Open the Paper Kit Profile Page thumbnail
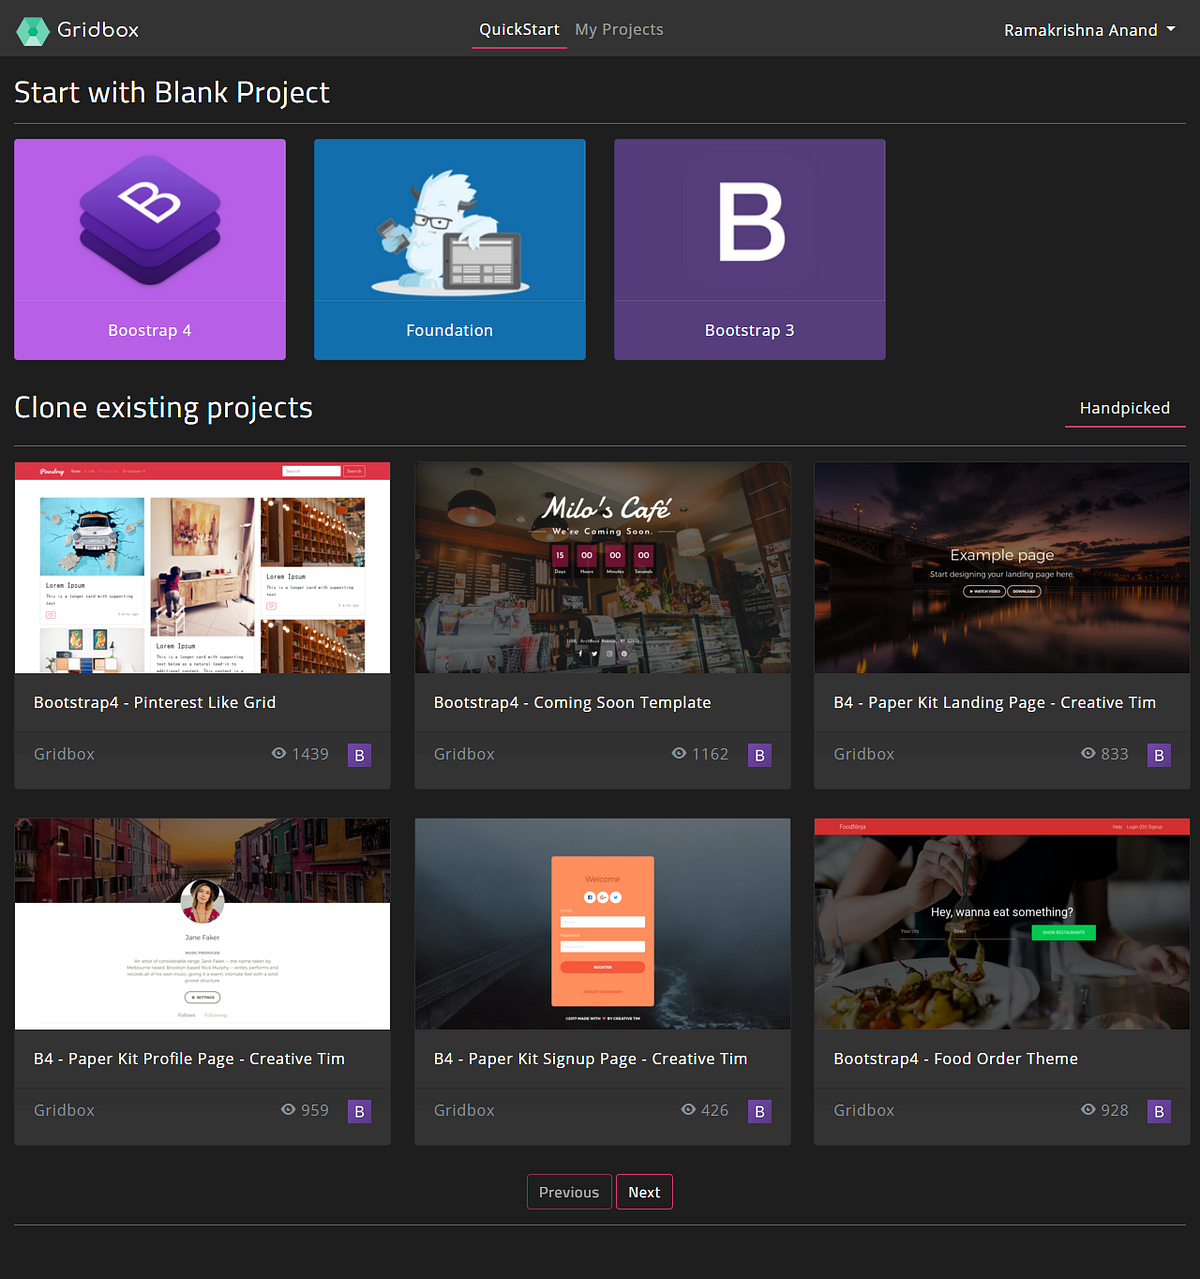This screenshot has width=1200, height=1279. 202,923
